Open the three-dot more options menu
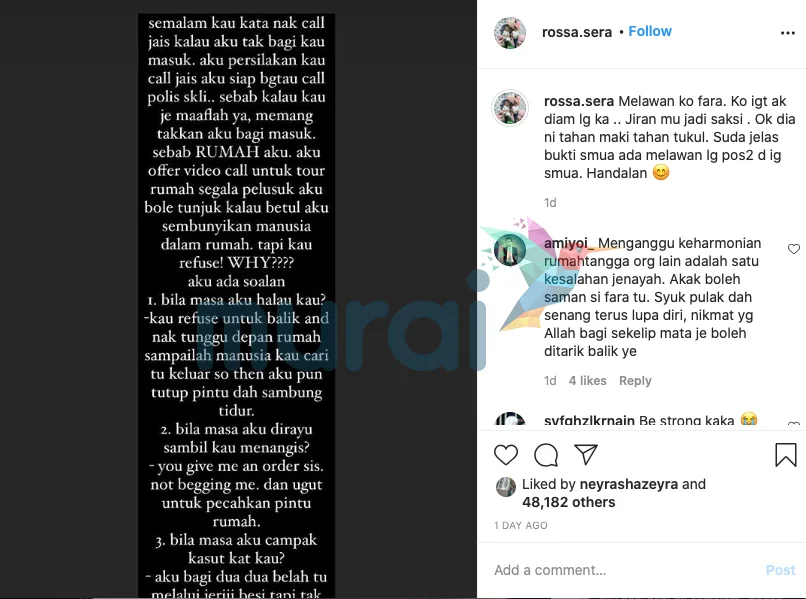The image size is (806, 599). click(787, 33)
